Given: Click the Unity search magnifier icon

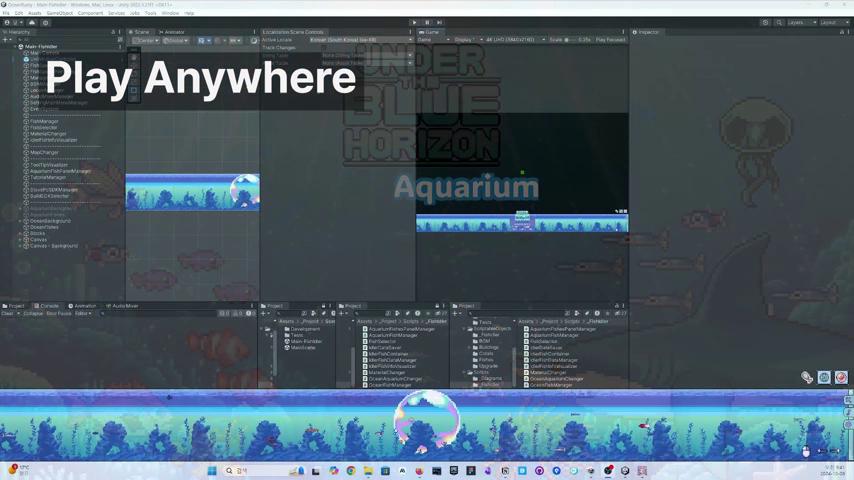Looking at the screenshot, I should [x=778, y=22].
